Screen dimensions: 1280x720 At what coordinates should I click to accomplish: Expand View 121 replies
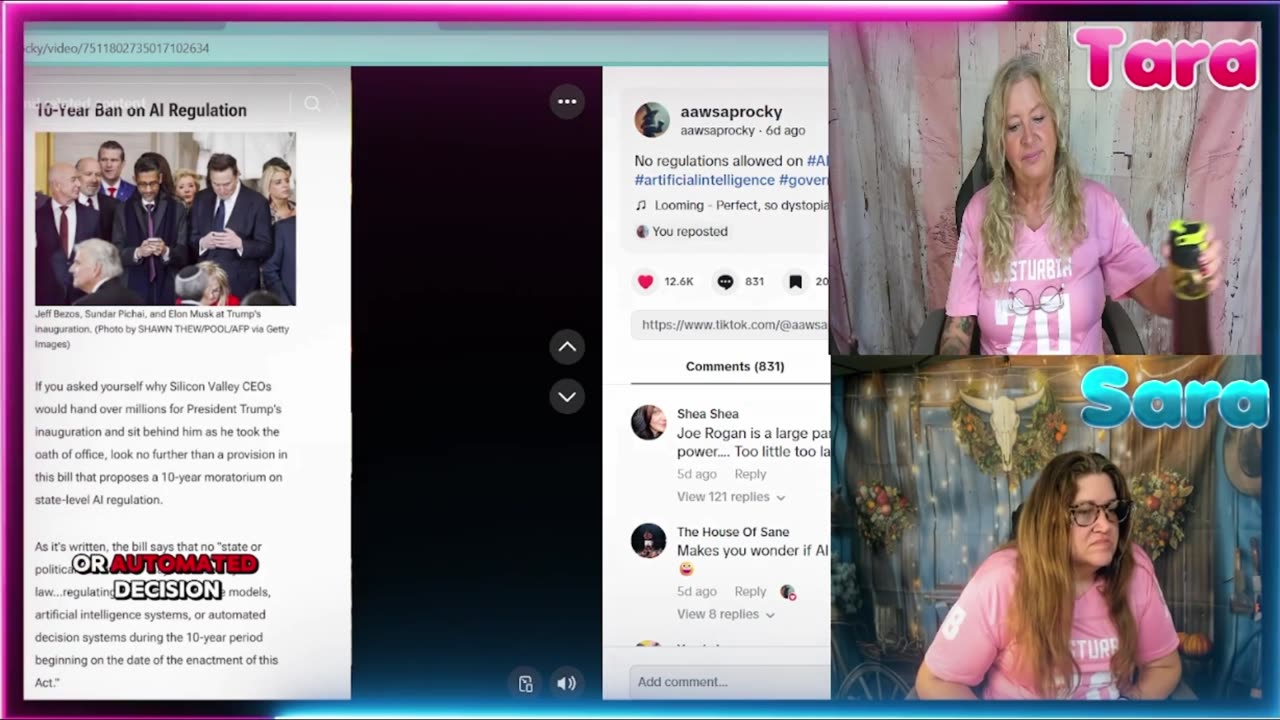(730, 497)
